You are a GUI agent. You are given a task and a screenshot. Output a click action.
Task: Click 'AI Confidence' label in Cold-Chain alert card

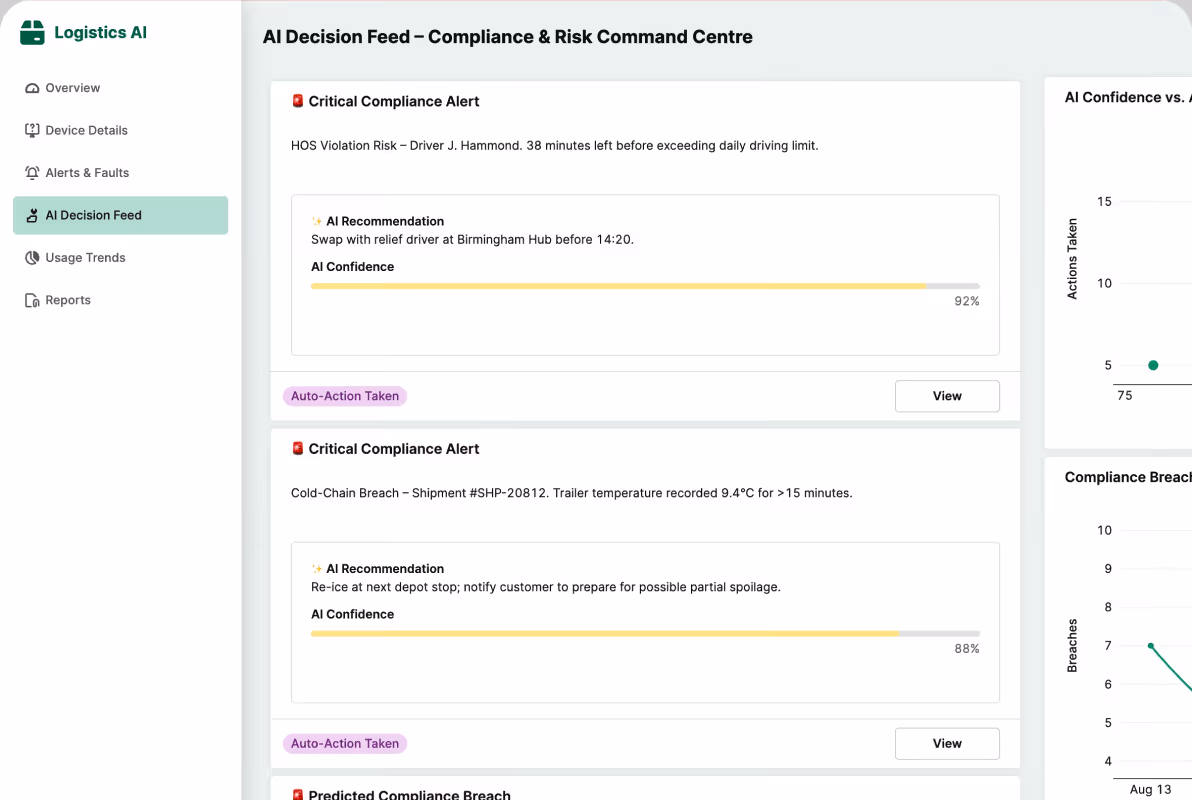pos(353,614)
